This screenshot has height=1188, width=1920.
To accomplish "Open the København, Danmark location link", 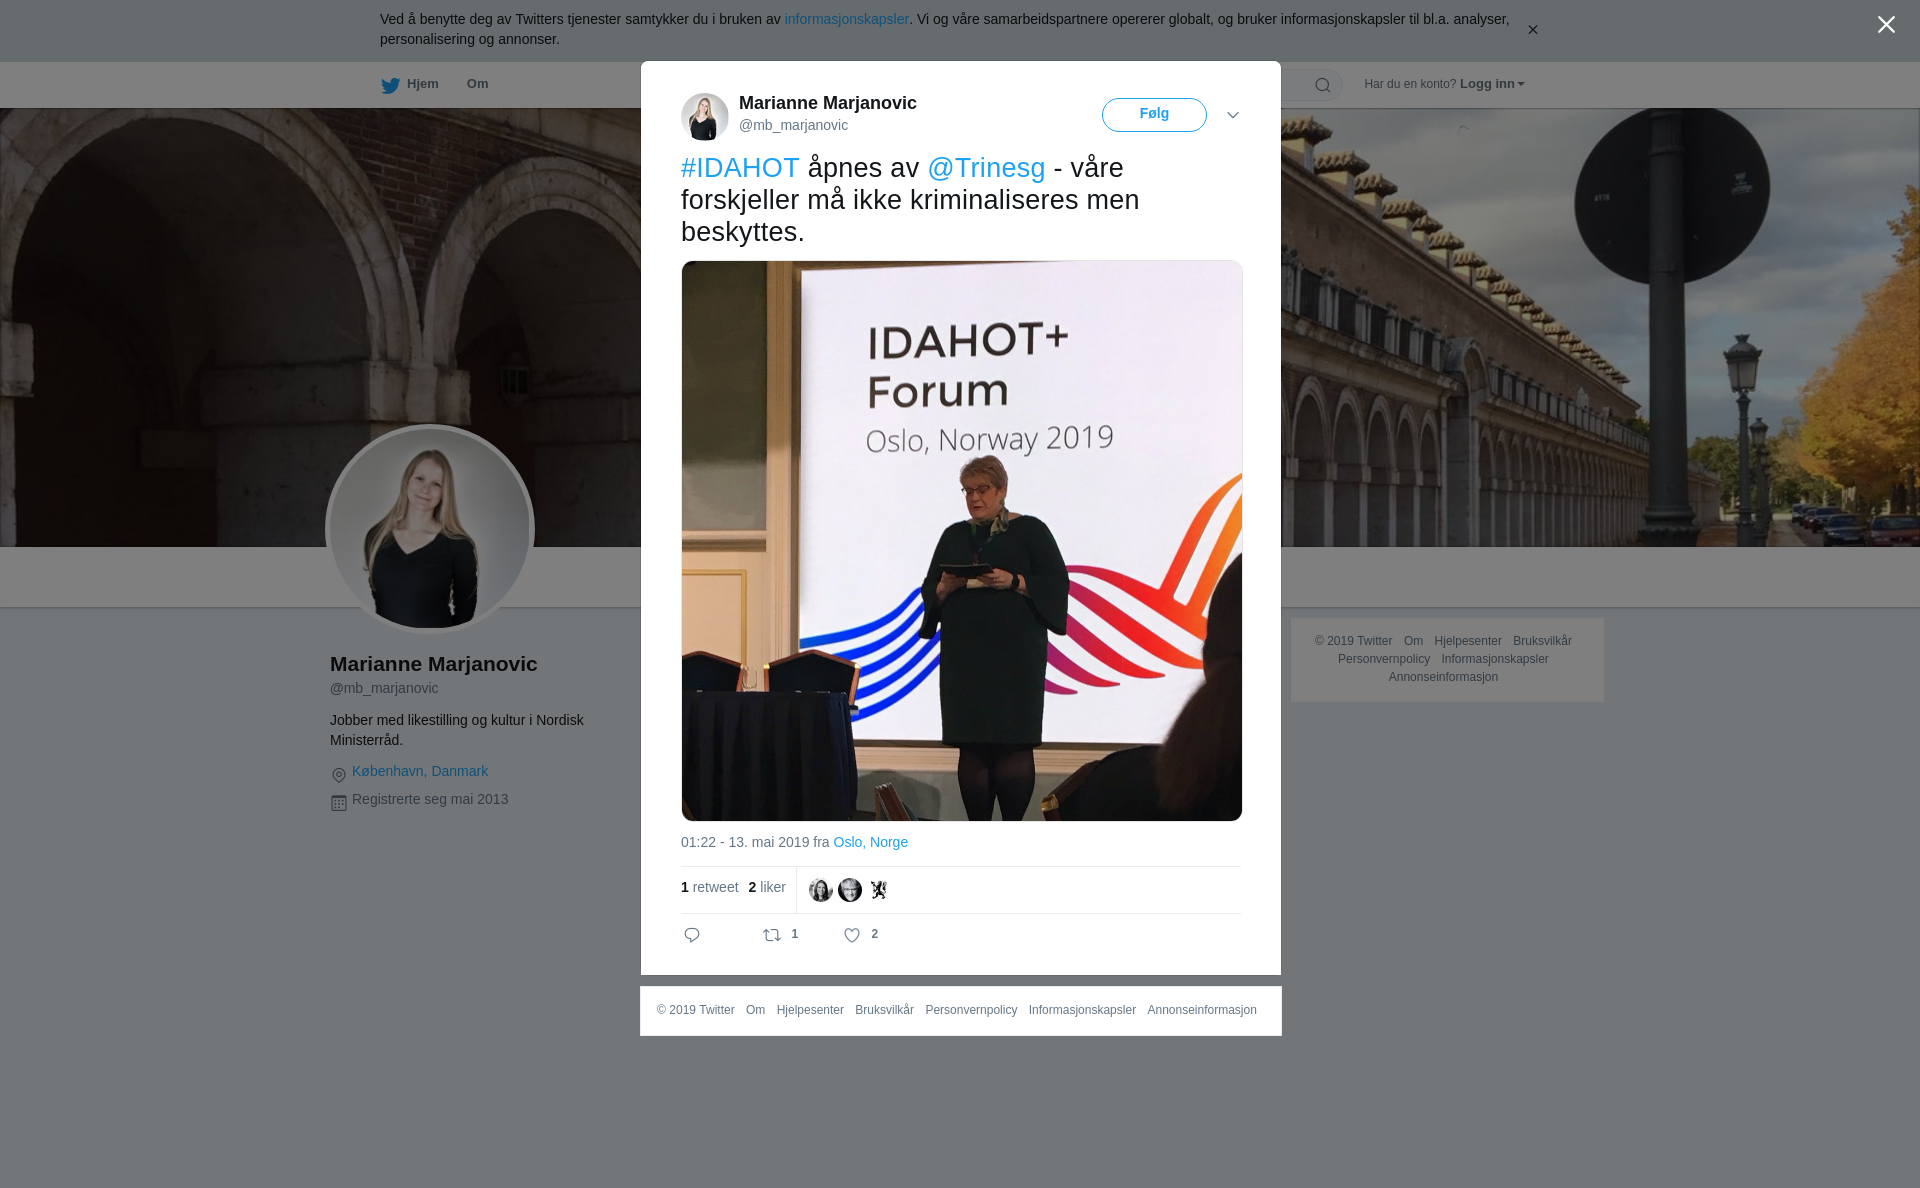I will point(420,771).
